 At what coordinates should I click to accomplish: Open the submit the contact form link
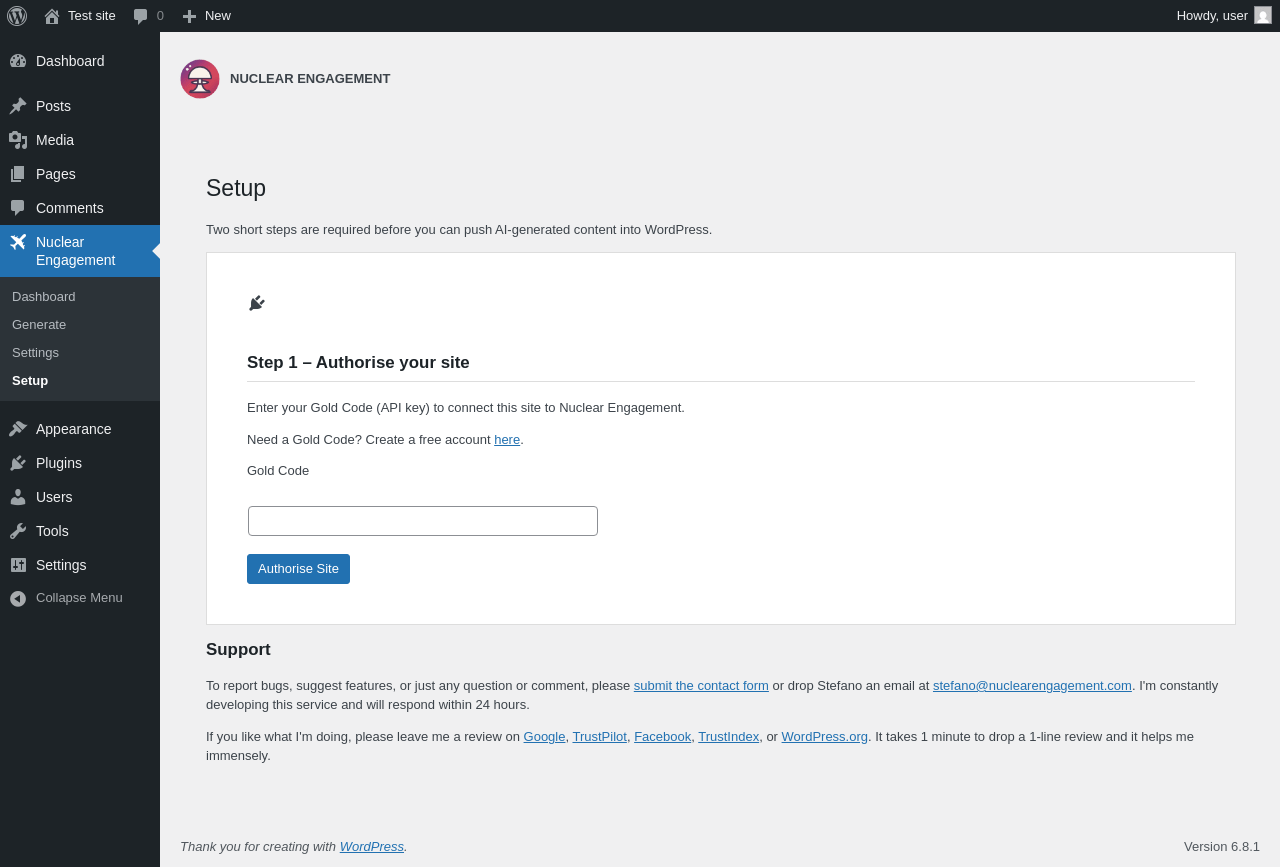click(701, 686)
